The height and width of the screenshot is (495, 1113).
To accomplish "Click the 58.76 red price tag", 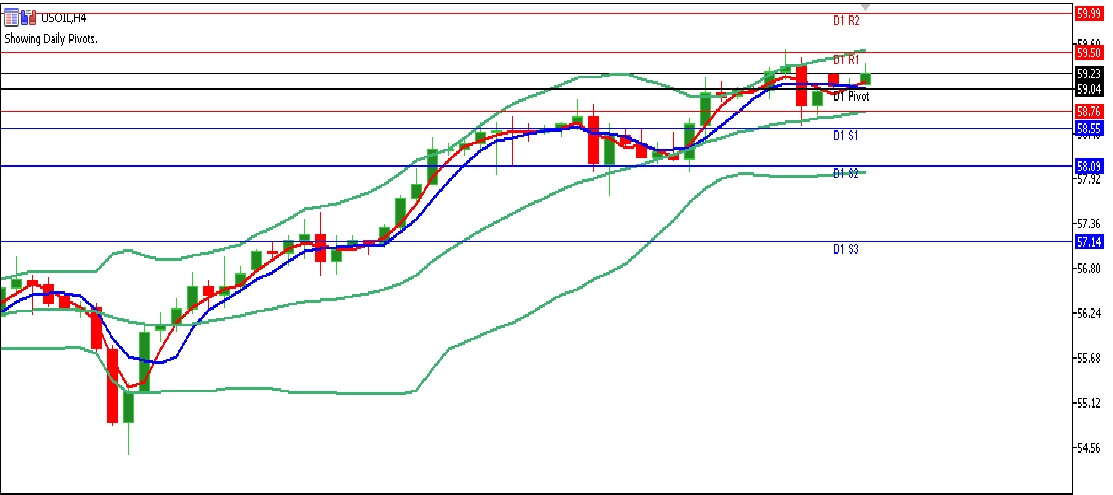I will [1088, 111].
